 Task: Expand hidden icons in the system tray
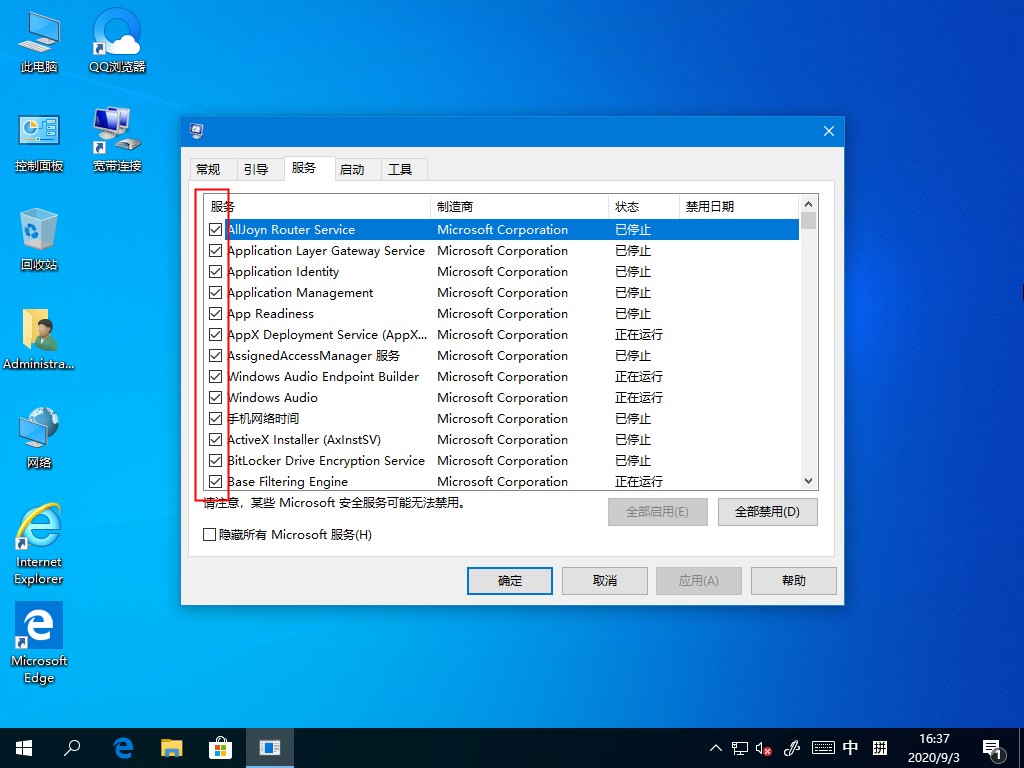715,747
